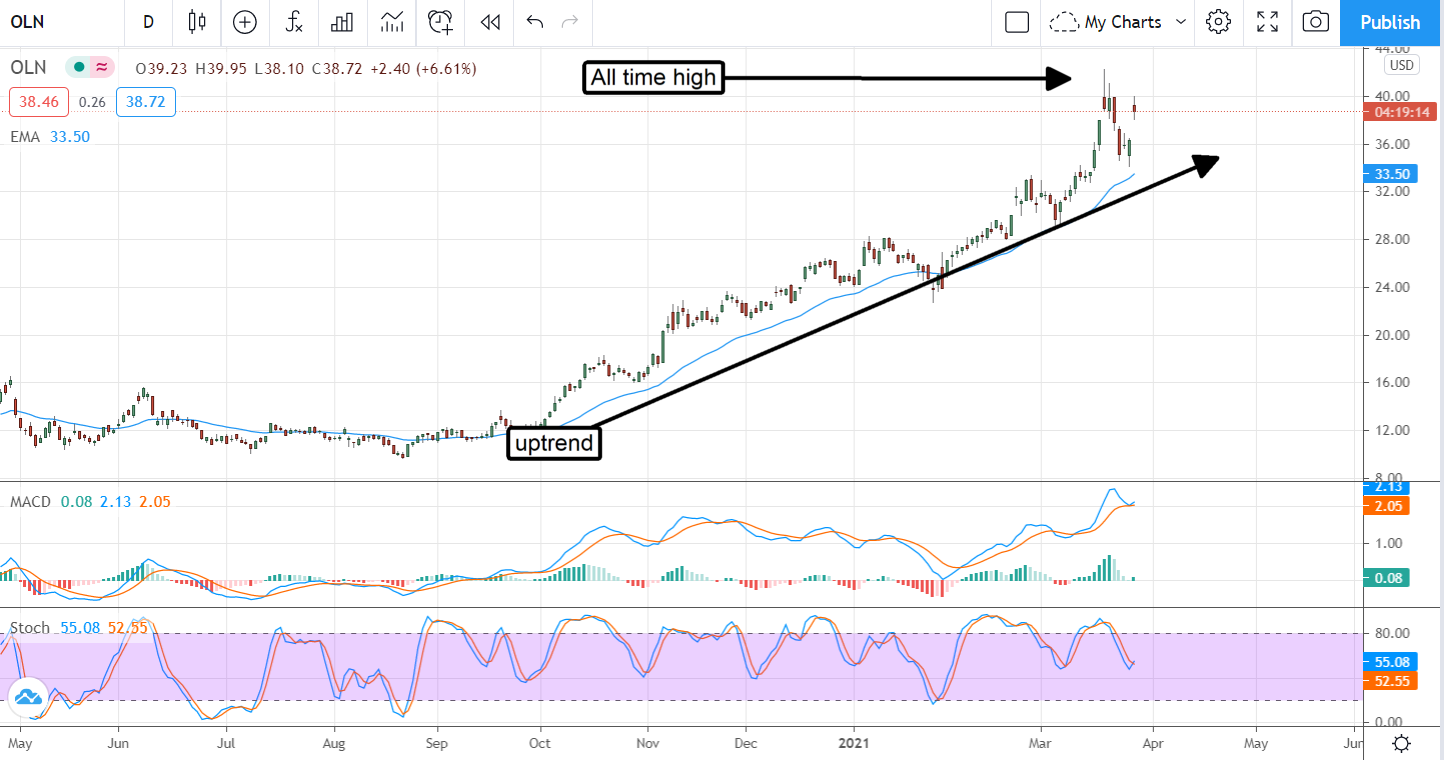This screenshot has width=1444, height=760.
Task: Click the cloud icon beside My Charts
Action: click(x=1064, y=21)
